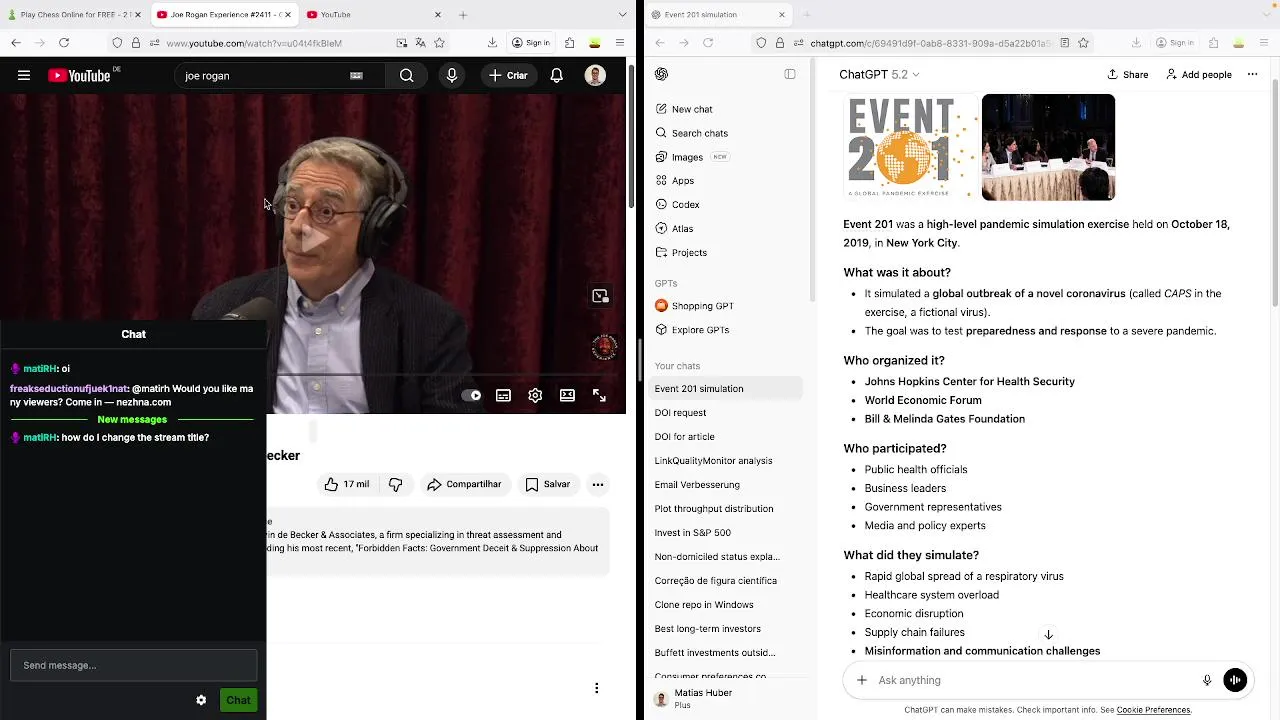The width and height of the screenshot is (1280, 720).
Task: Click the ChatGPT logo in the sidebar
Action: pyautogui.click(x=662, y=74)
